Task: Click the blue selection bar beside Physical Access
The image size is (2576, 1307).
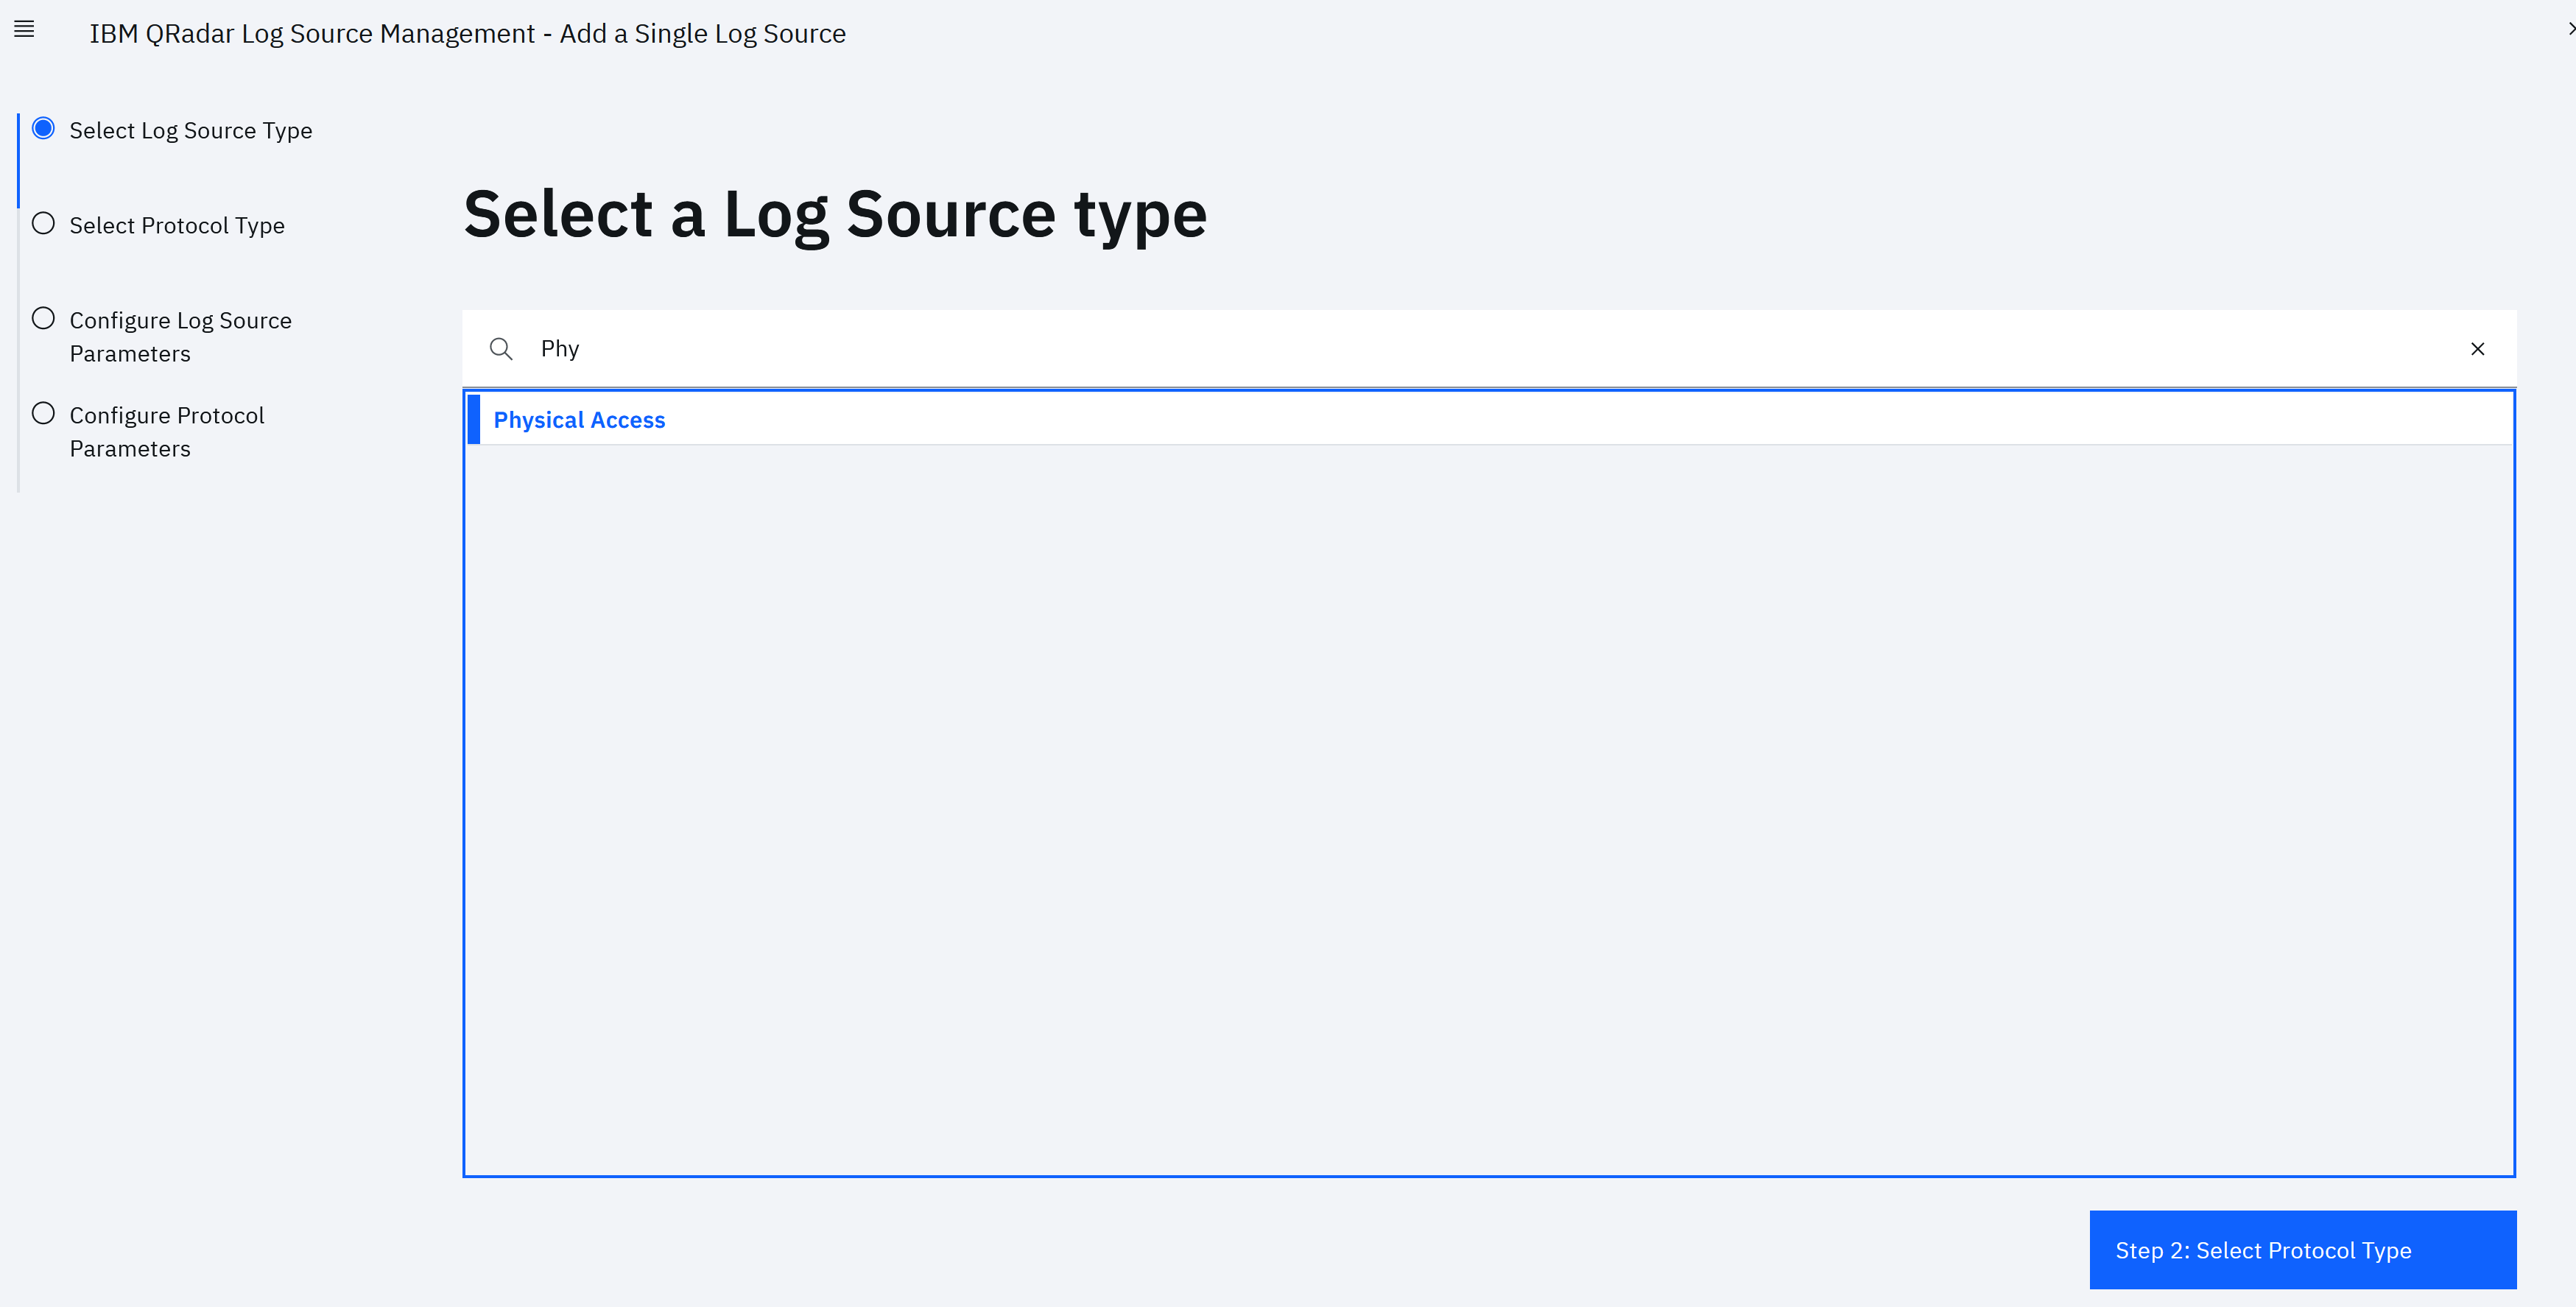Action: 474,419
